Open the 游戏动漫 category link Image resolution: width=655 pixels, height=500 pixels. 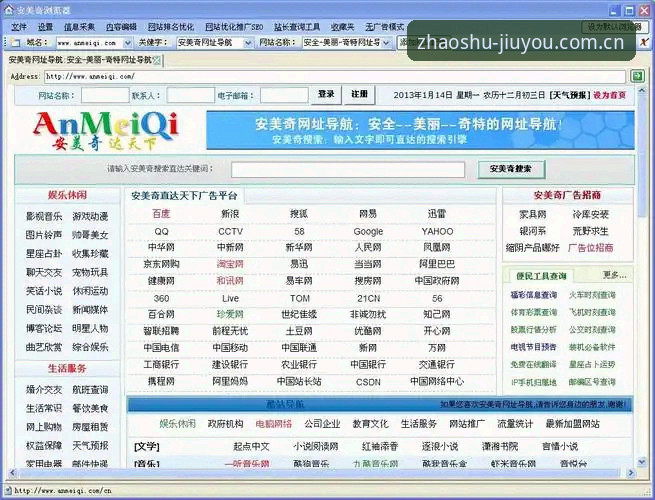tap(90, 216)
